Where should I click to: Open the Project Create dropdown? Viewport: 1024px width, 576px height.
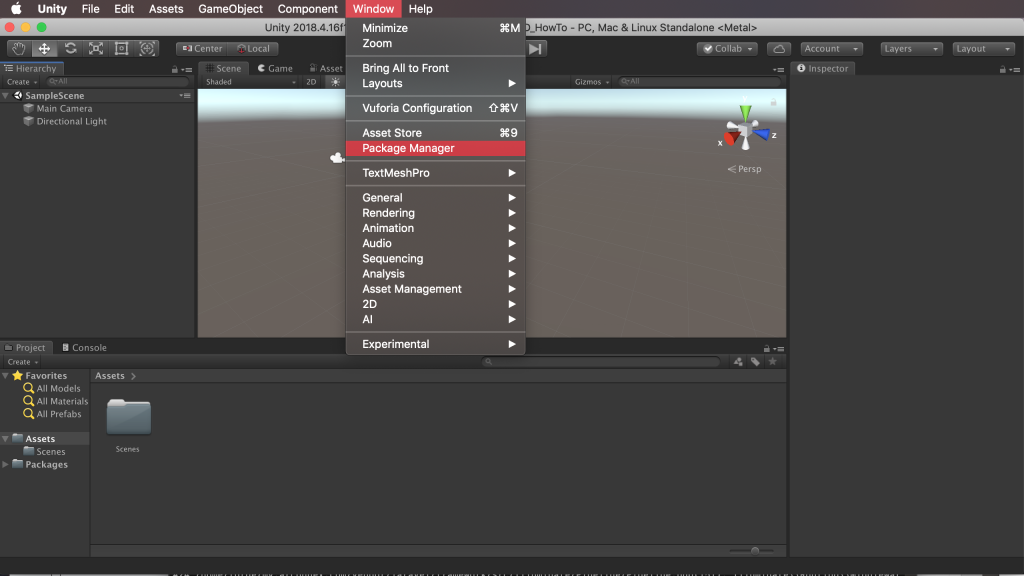(x=22, y=362)
